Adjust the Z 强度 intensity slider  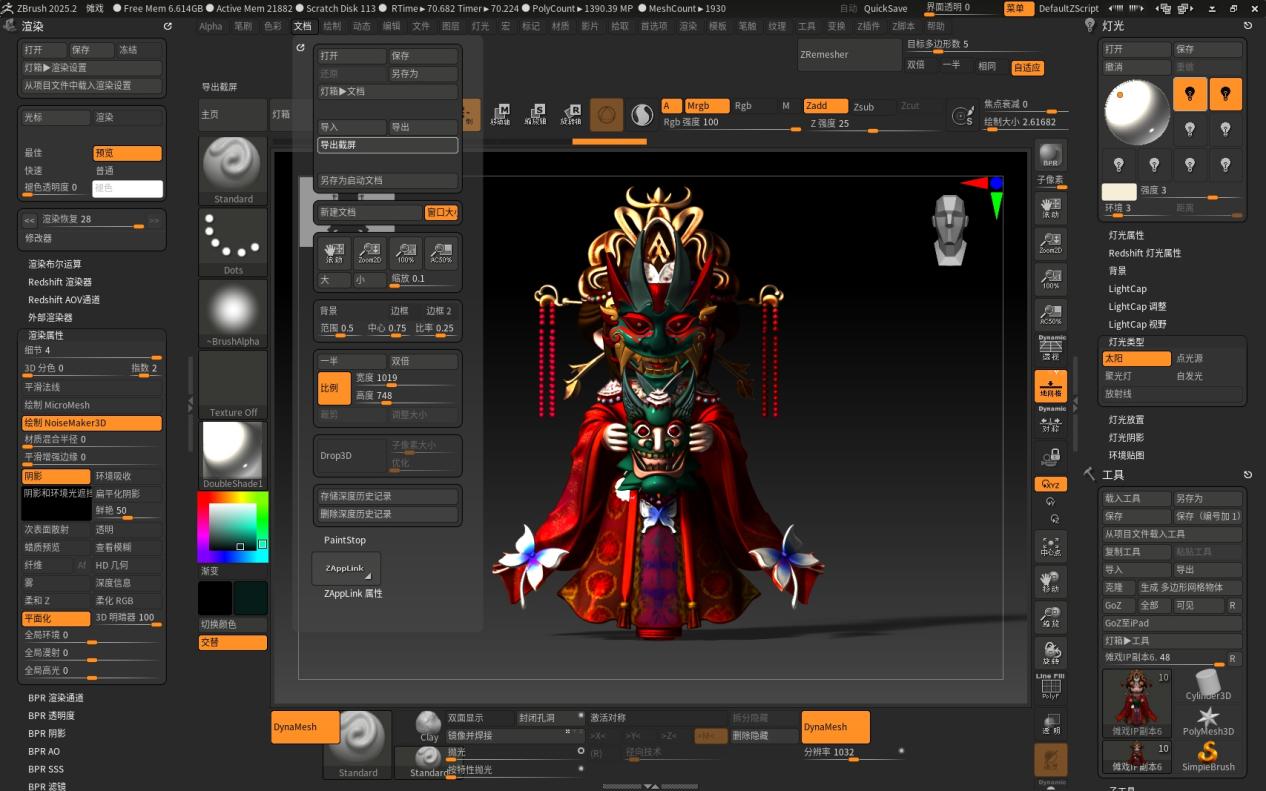(872, 124)
